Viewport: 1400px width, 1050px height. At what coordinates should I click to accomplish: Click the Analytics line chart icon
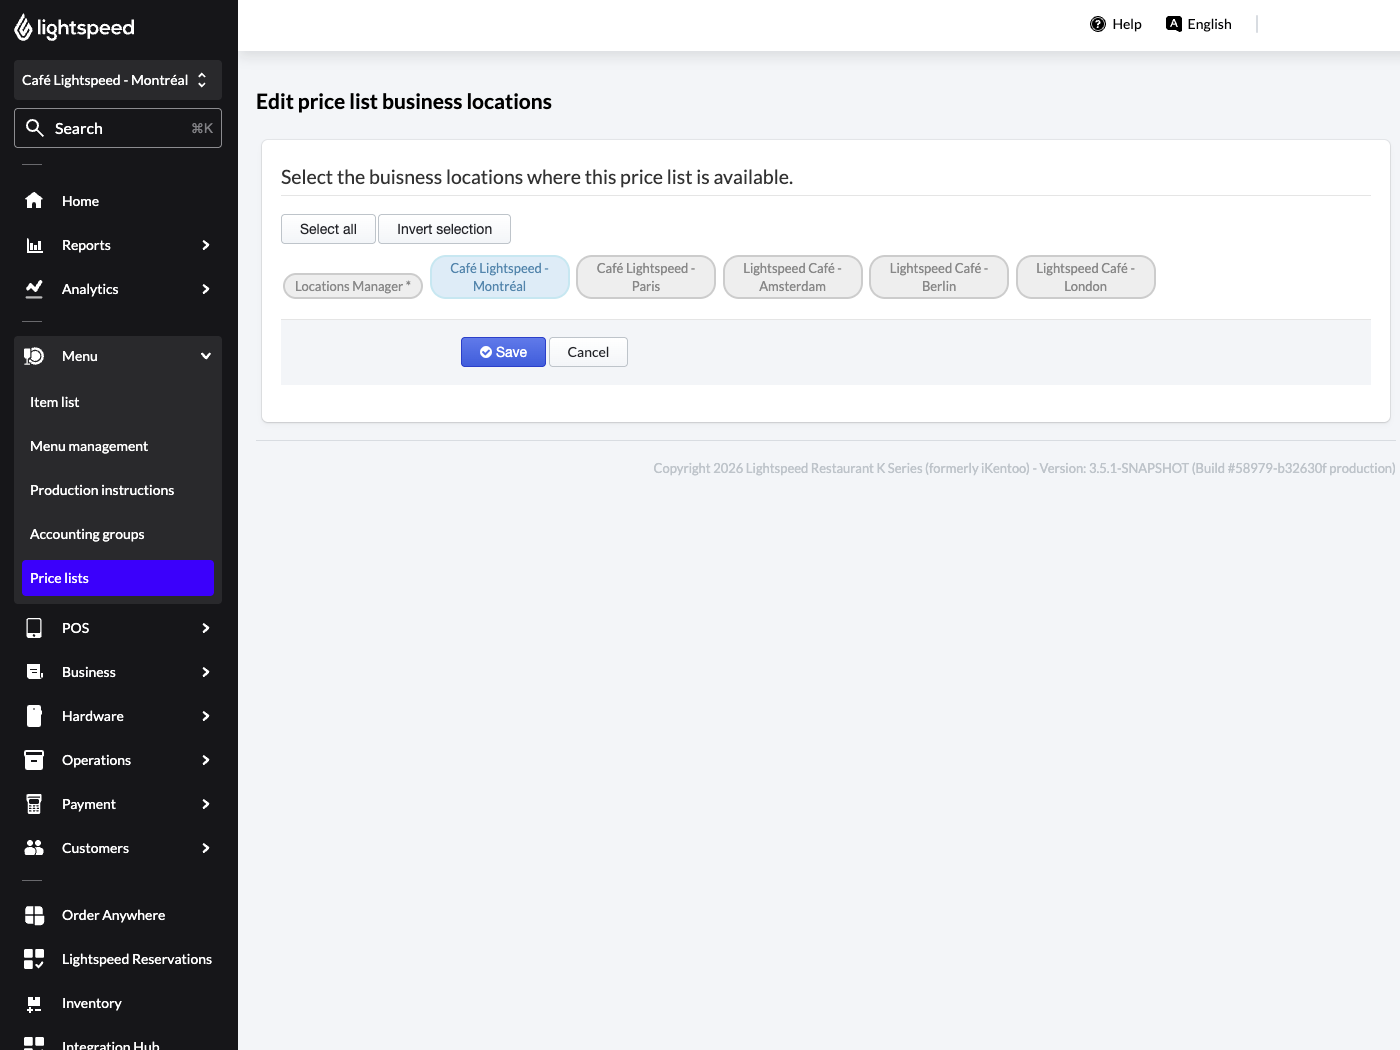34,289
